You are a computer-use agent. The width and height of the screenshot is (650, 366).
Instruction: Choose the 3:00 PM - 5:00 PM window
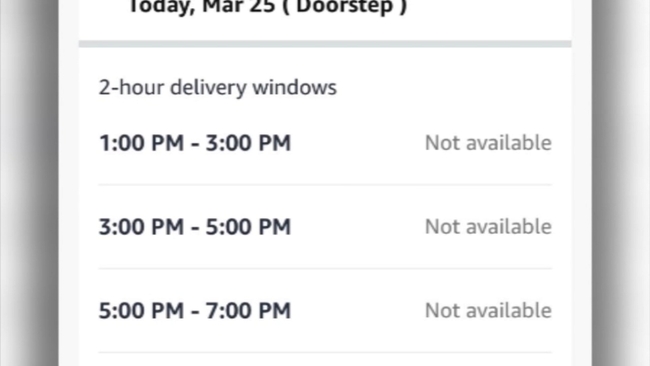[x=325, y=227]
